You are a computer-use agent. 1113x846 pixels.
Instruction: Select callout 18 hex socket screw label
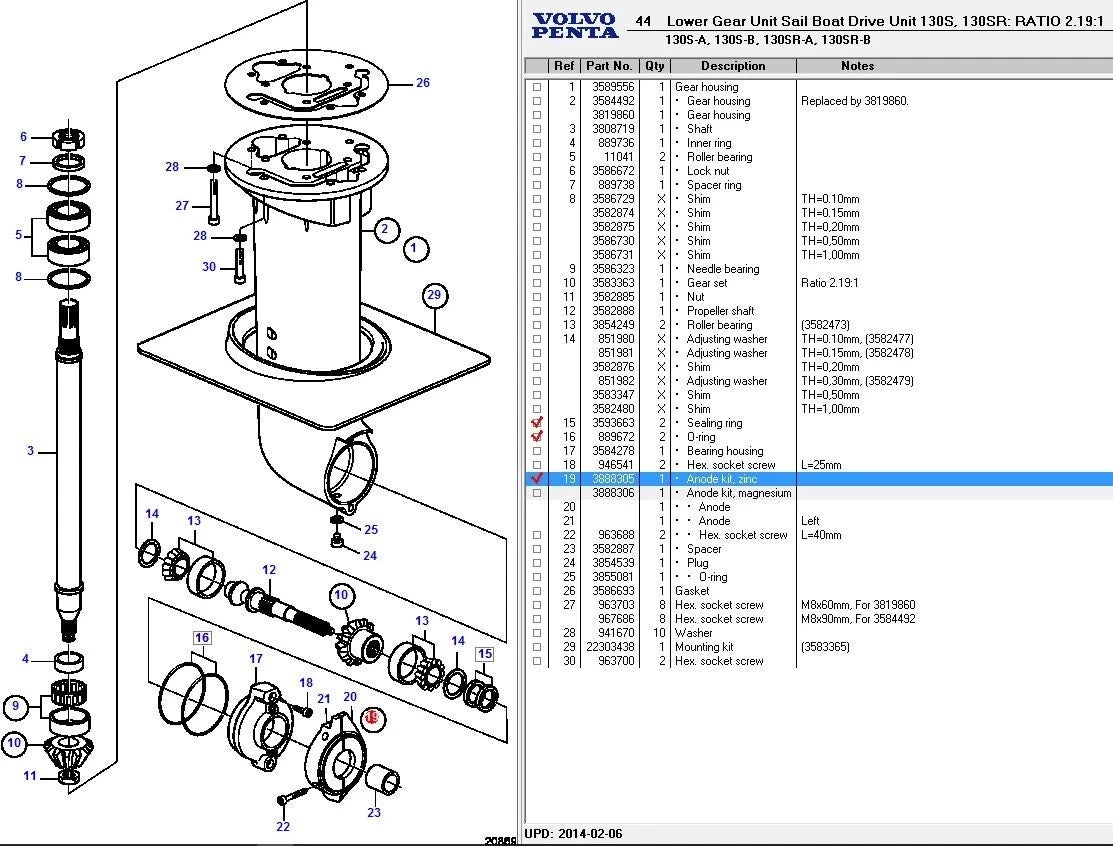(x=305, y=683)
